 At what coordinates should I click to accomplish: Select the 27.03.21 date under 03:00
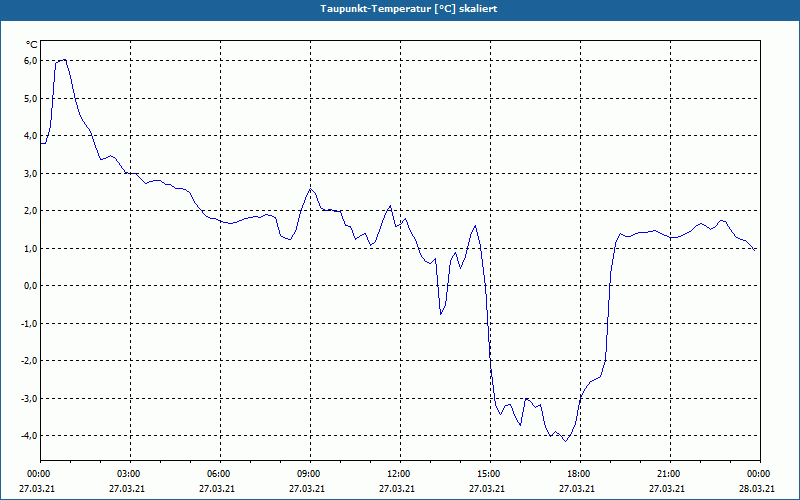[127, 488]
